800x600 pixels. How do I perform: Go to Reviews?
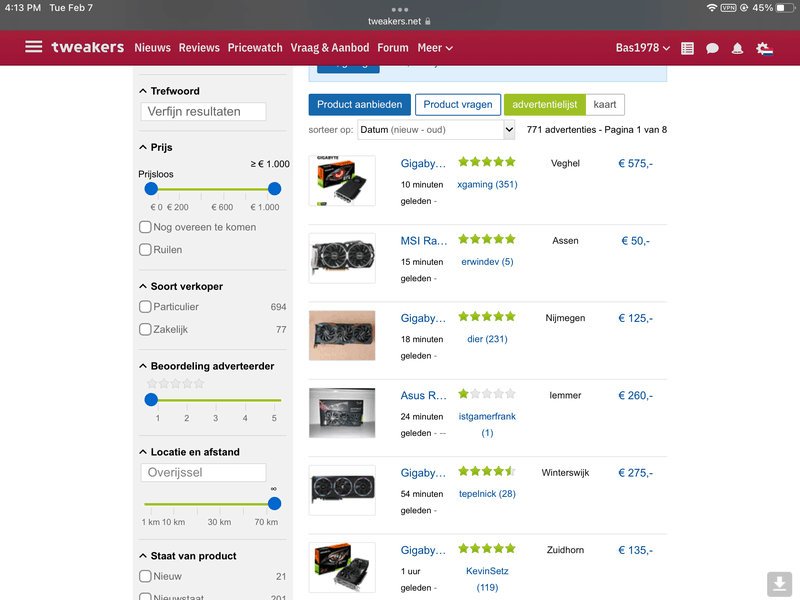[199, 48]
